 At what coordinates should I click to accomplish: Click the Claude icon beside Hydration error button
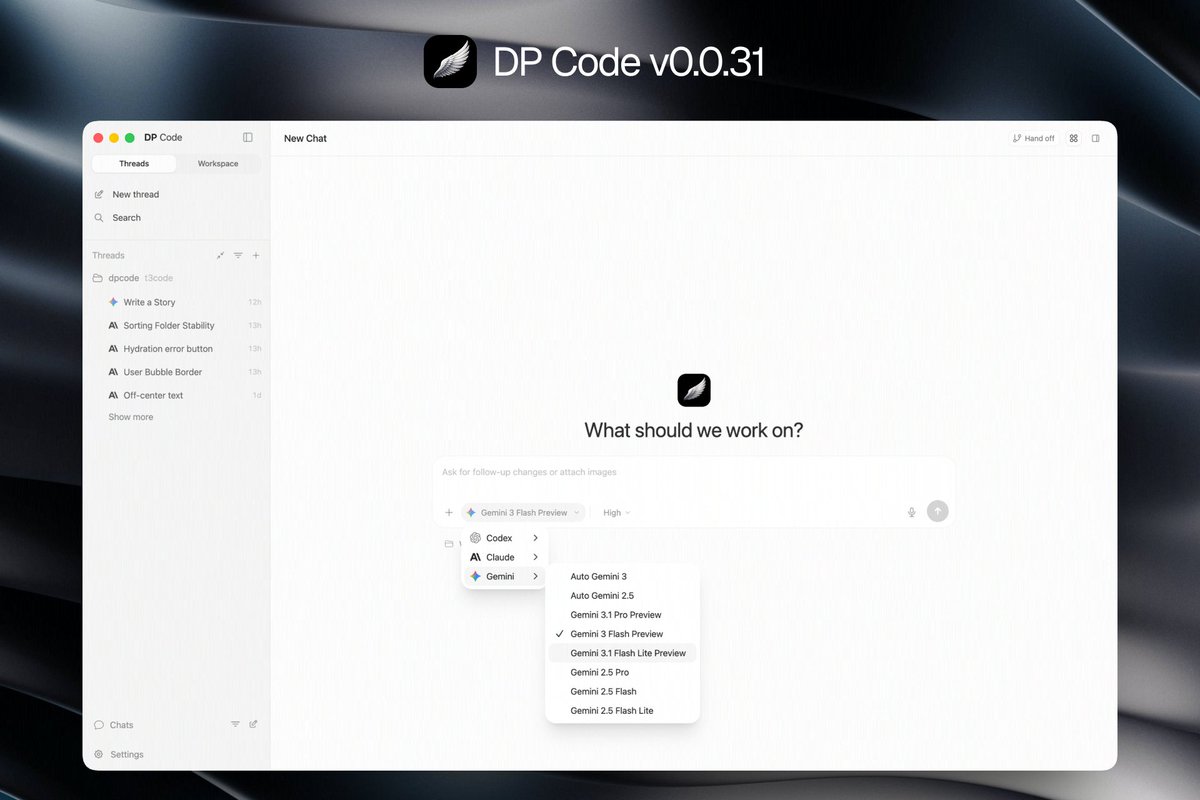point(113,348)
